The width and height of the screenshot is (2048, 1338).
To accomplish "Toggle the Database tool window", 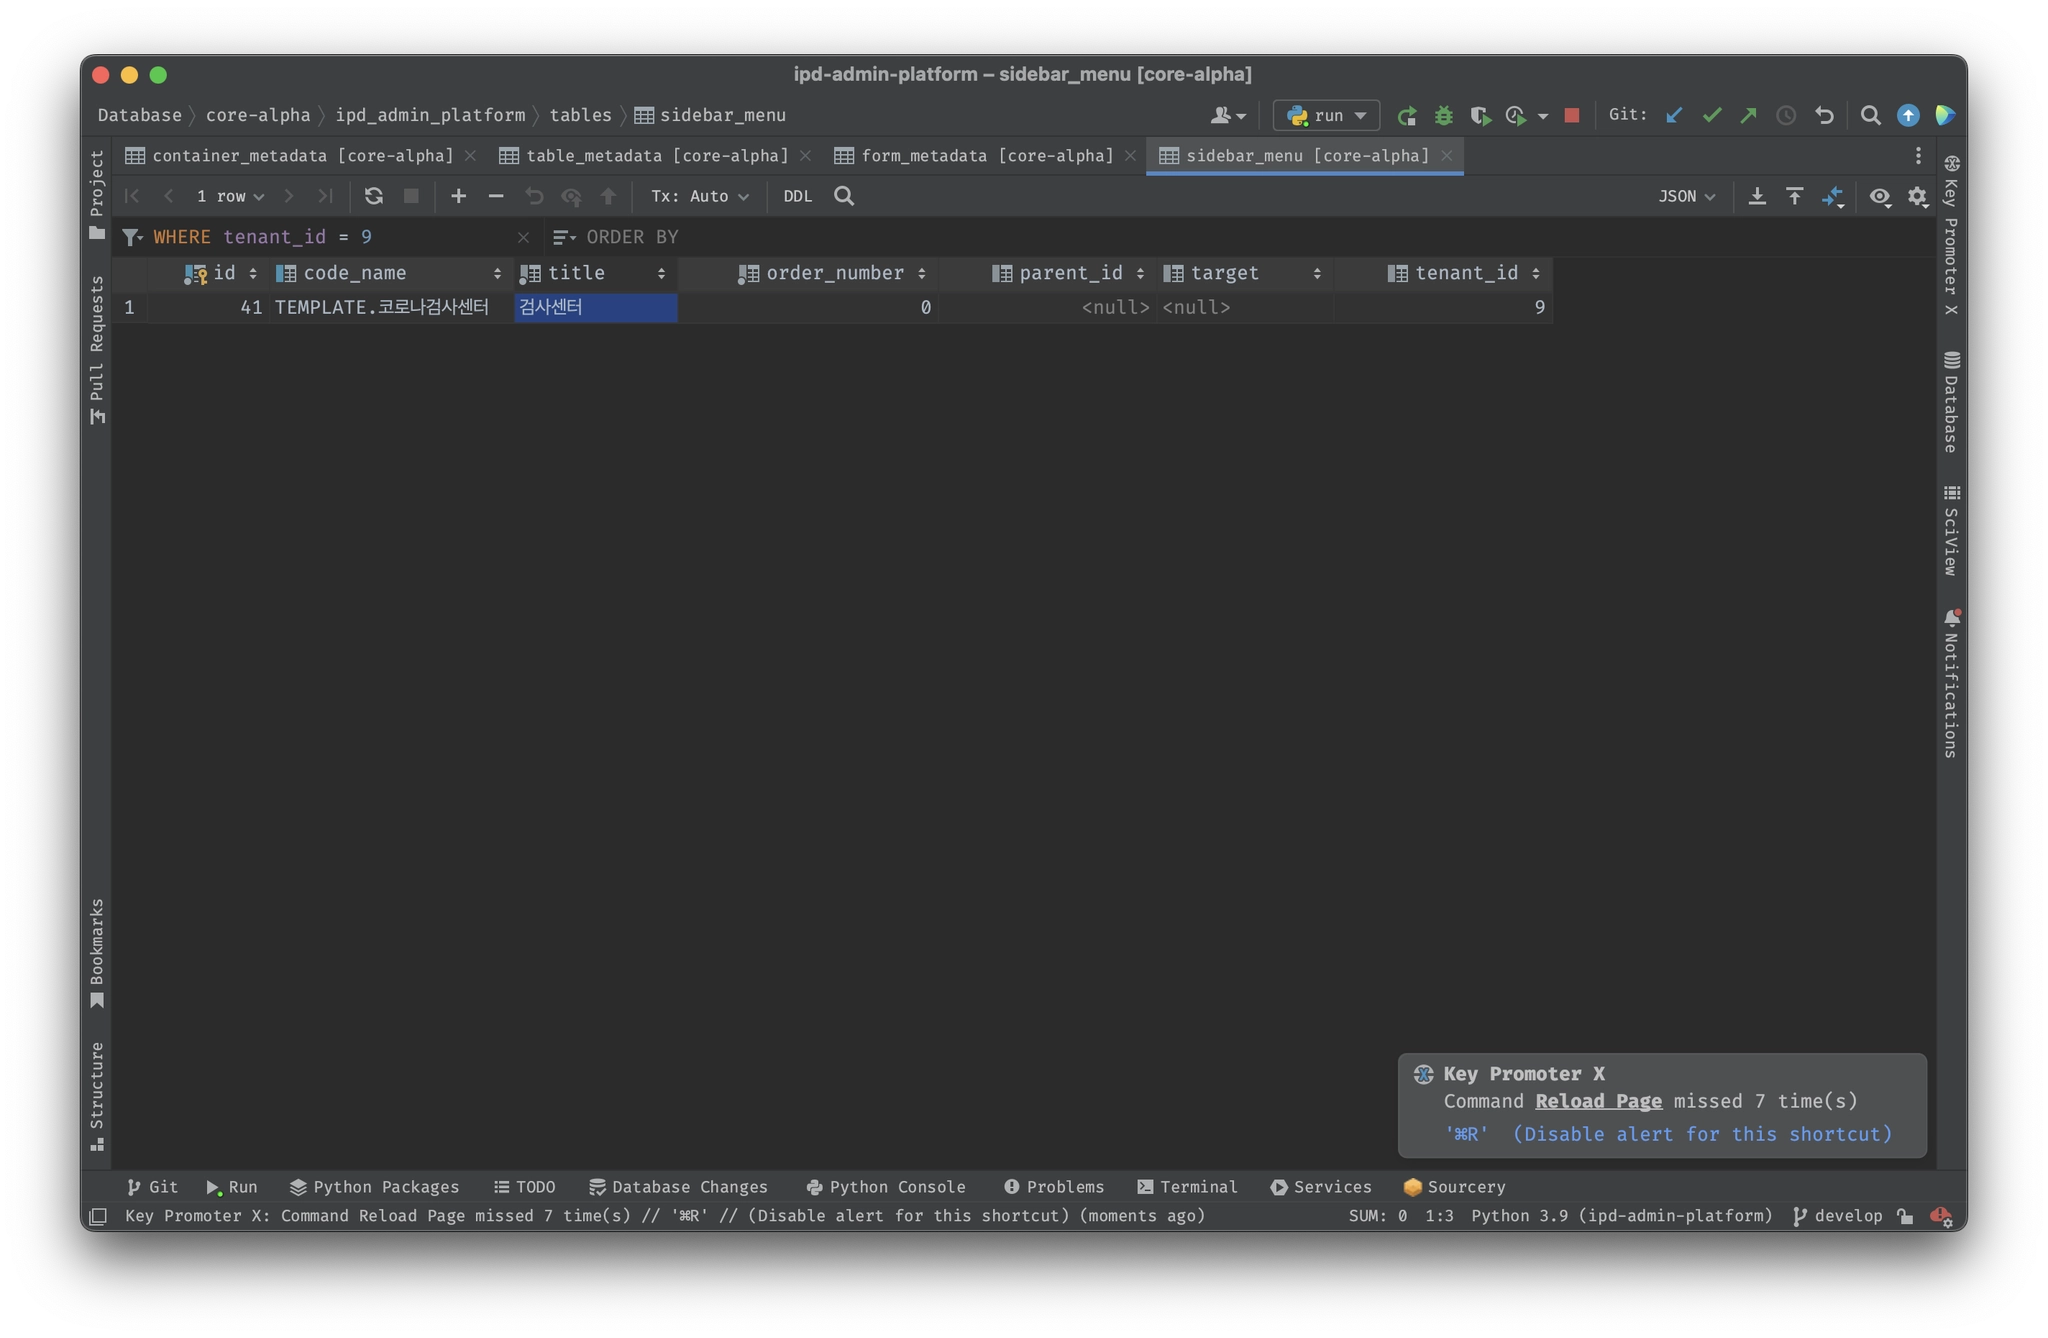I will pos(1951,402).
